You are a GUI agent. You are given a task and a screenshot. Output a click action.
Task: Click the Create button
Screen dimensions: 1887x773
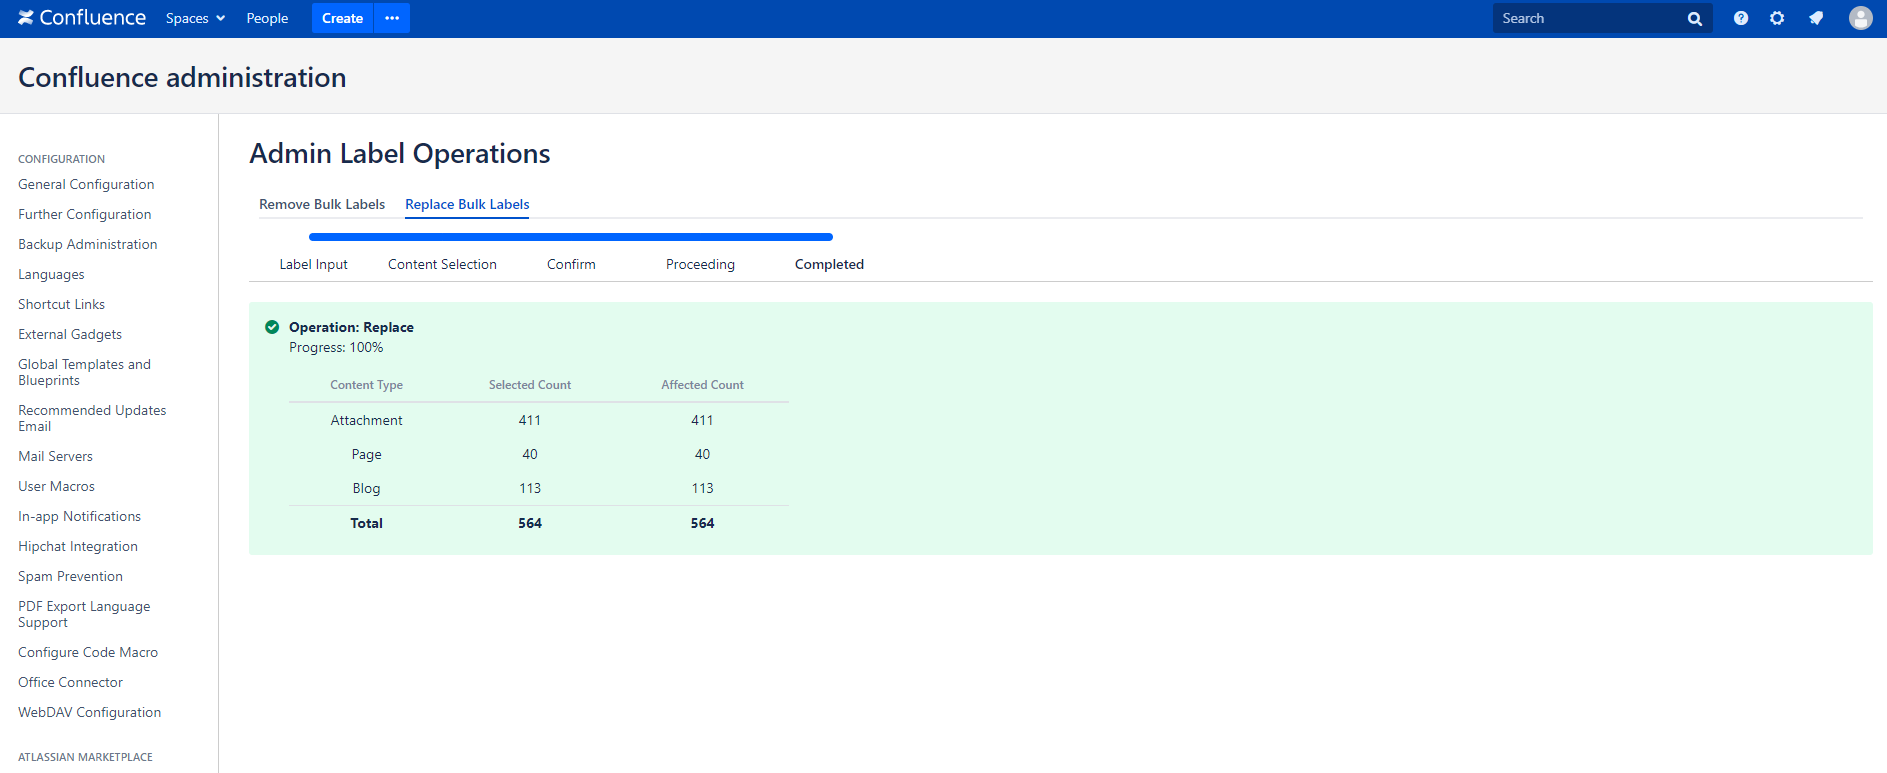(342, 18)
